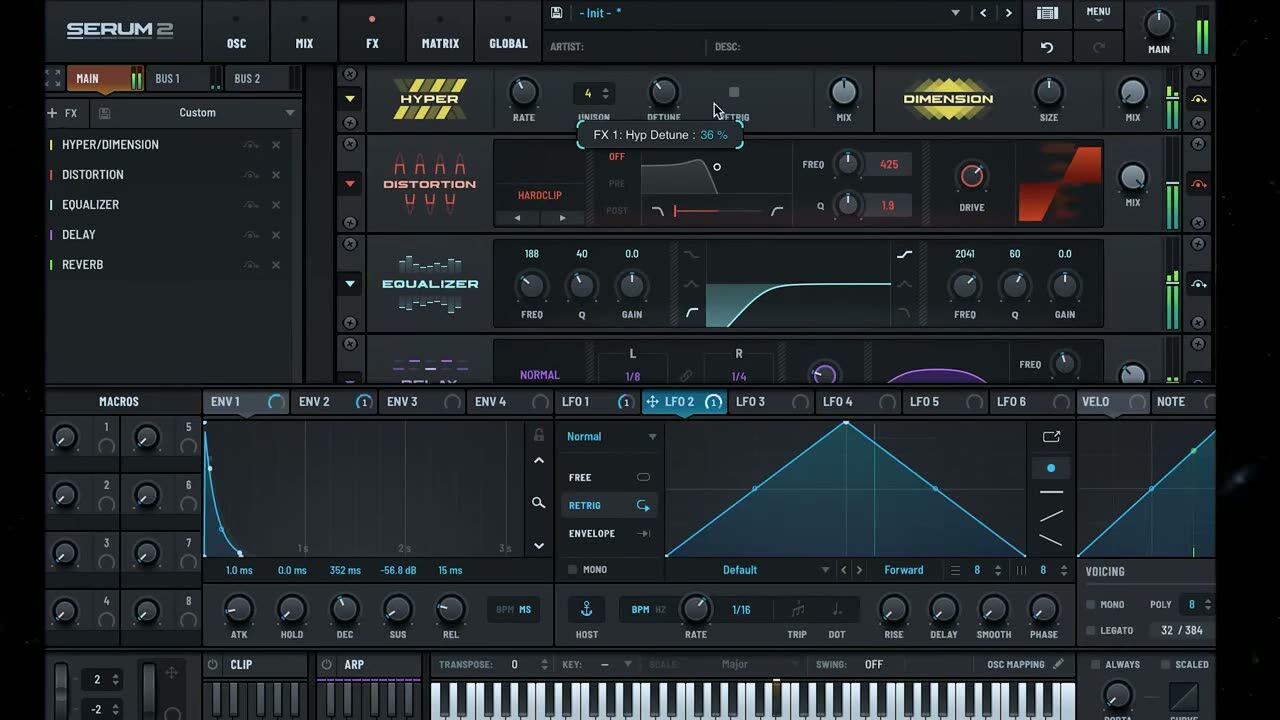
Task: Switch the LFO rate to HZ
Action: pos(660,609)
